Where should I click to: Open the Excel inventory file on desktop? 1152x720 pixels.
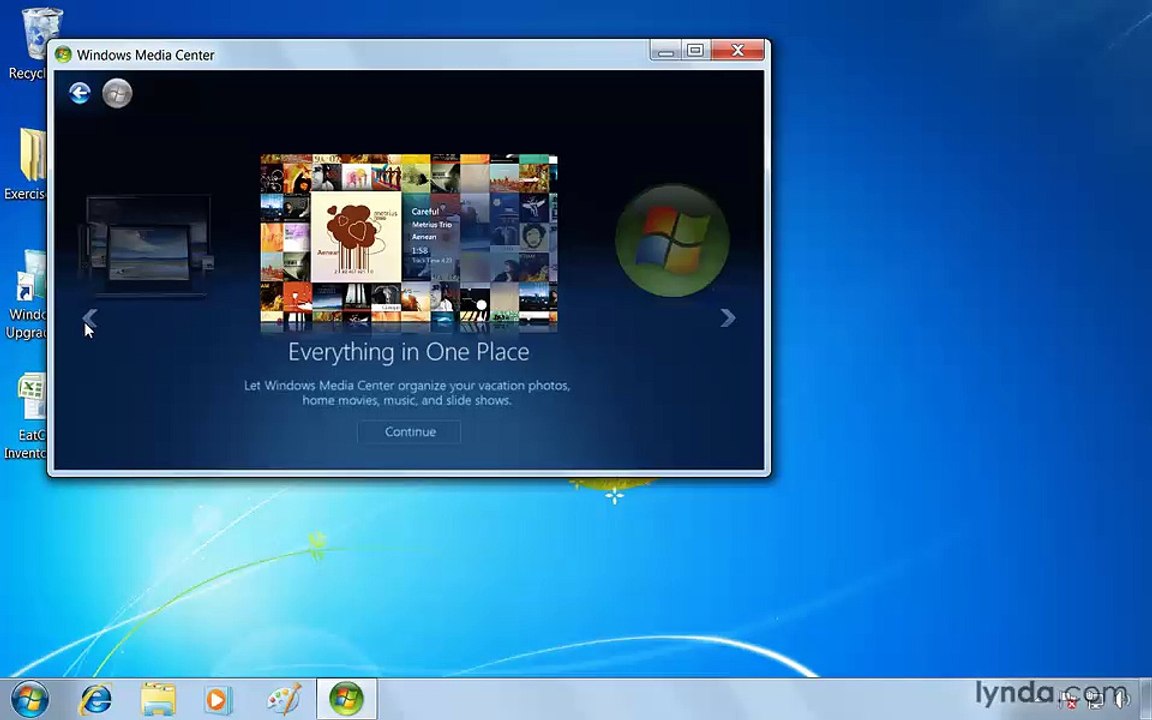[26, 417]
